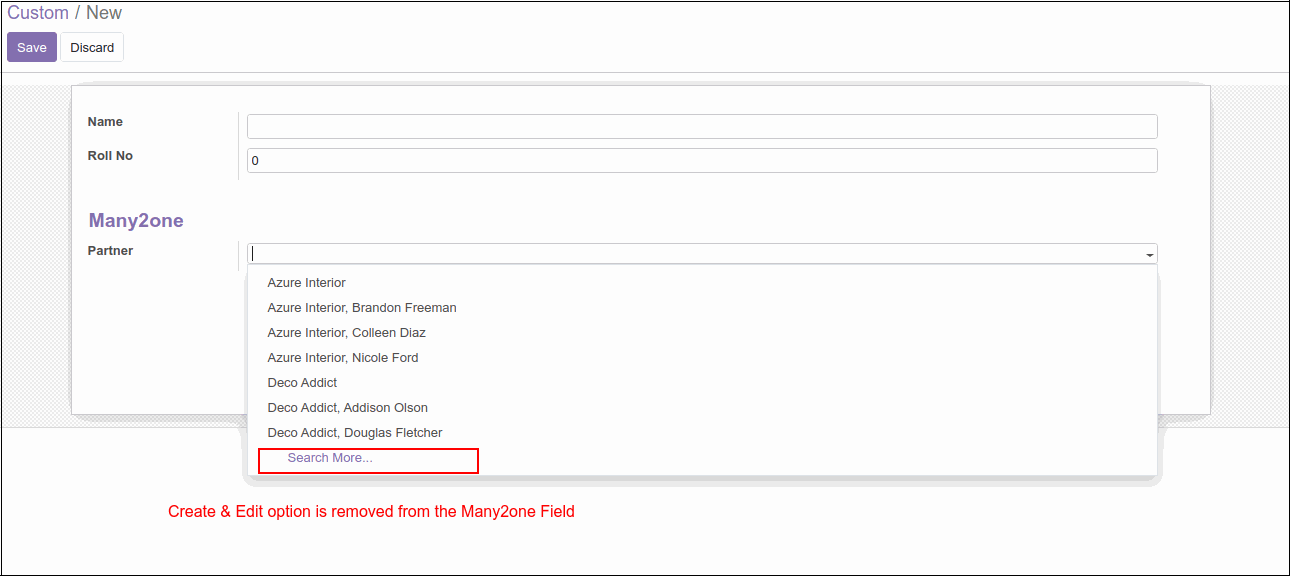
Task: Choose Azure Interior, Brandon Freeman
Action: point(702,308)
